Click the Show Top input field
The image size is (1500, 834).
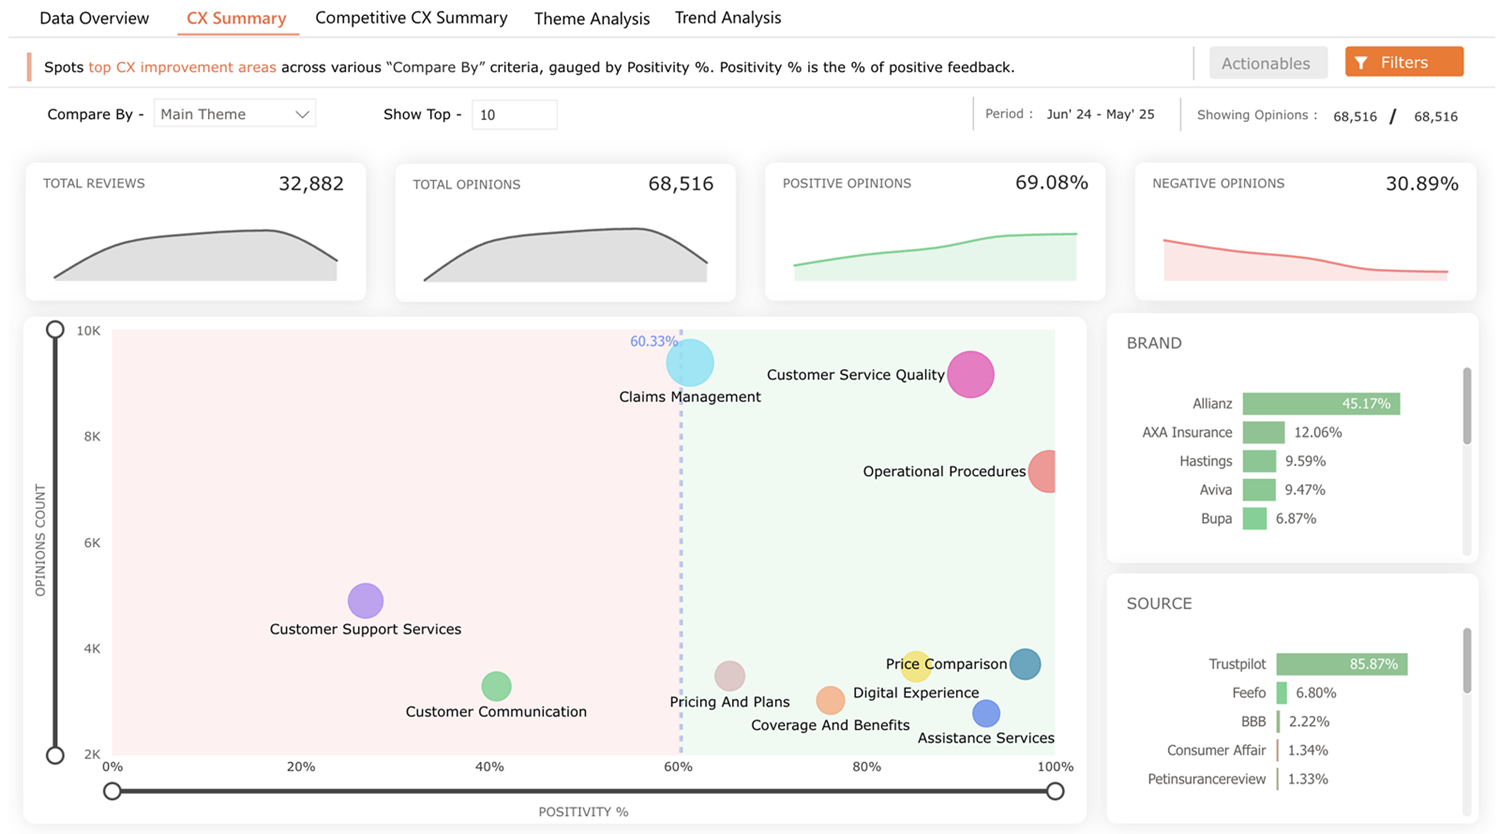pyautogui.click(x=514, y=115)
